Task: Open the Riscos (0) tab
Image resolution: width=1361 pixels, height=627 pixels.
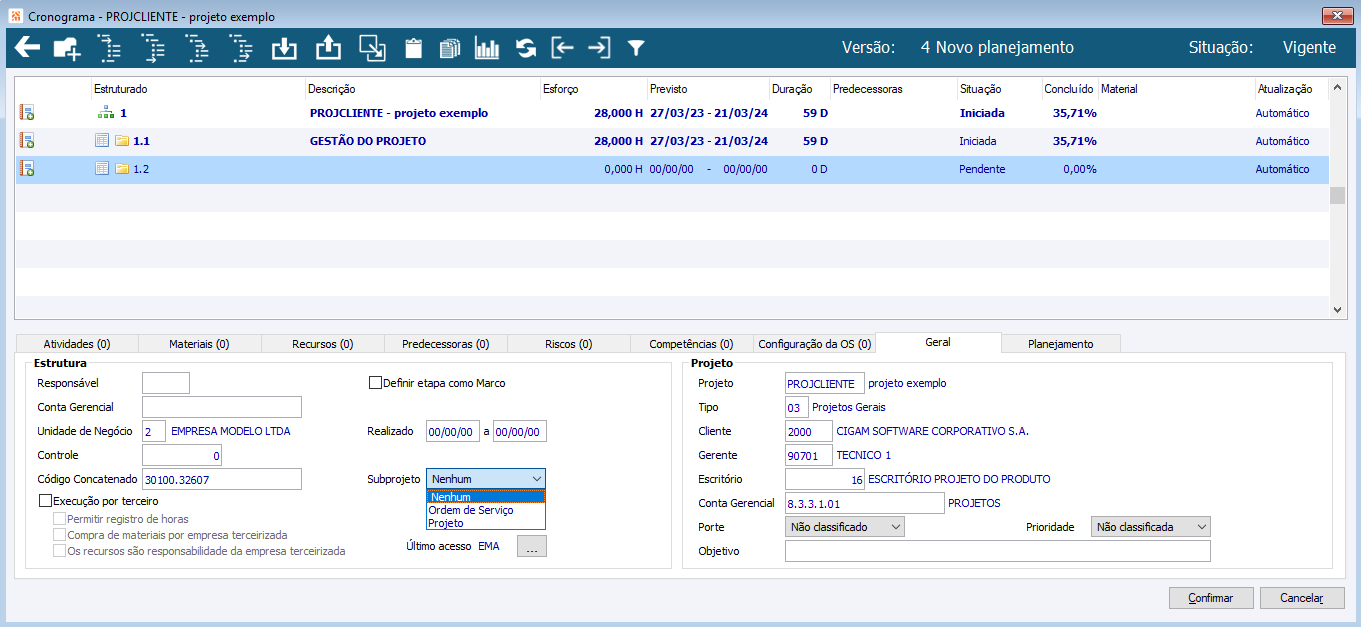Action: coord(569,344)
